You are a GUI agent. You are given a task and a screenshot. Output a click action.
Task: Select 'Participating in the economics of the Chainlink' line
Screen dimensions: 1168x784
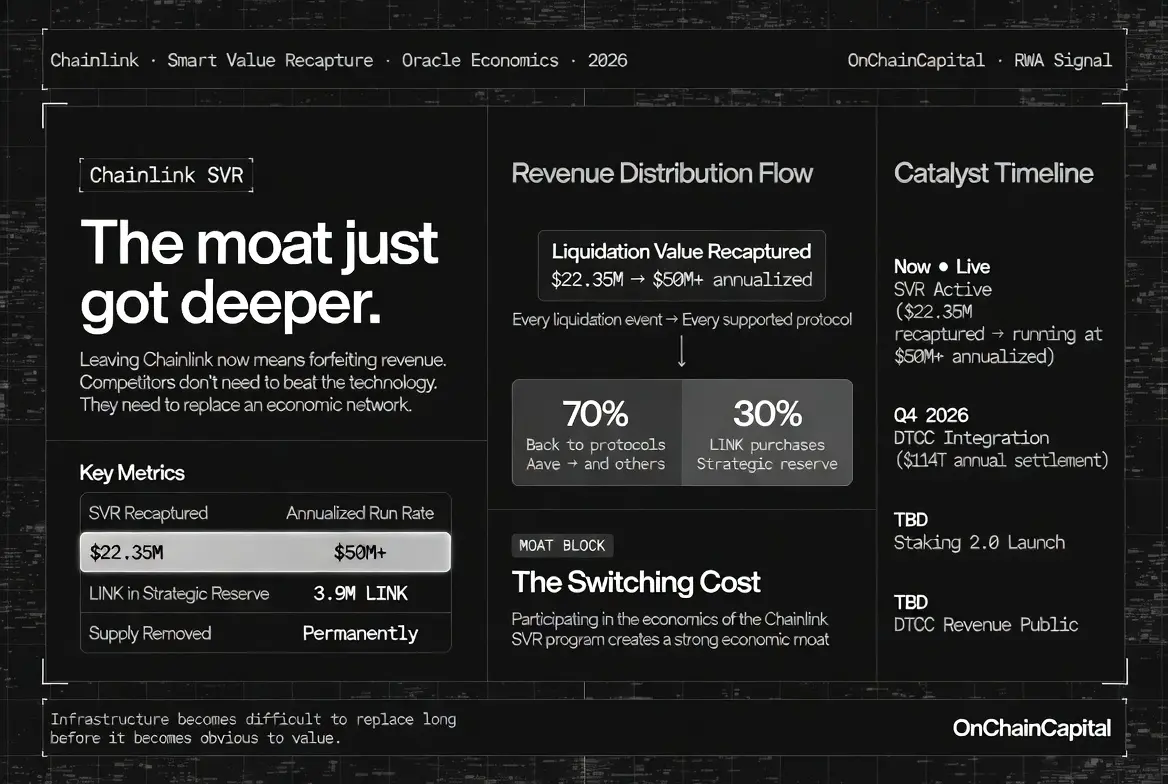coord(670,619)
